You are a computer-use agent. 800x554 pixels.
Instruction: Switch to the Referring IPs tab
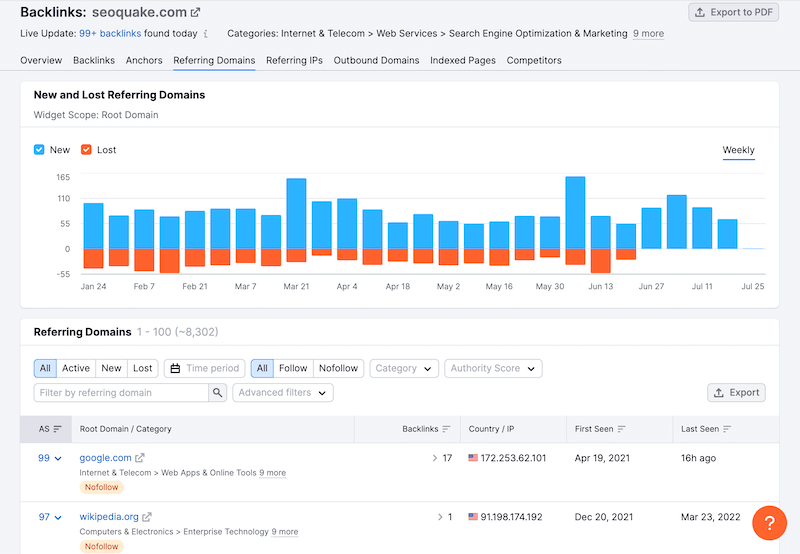click(294, 60)
